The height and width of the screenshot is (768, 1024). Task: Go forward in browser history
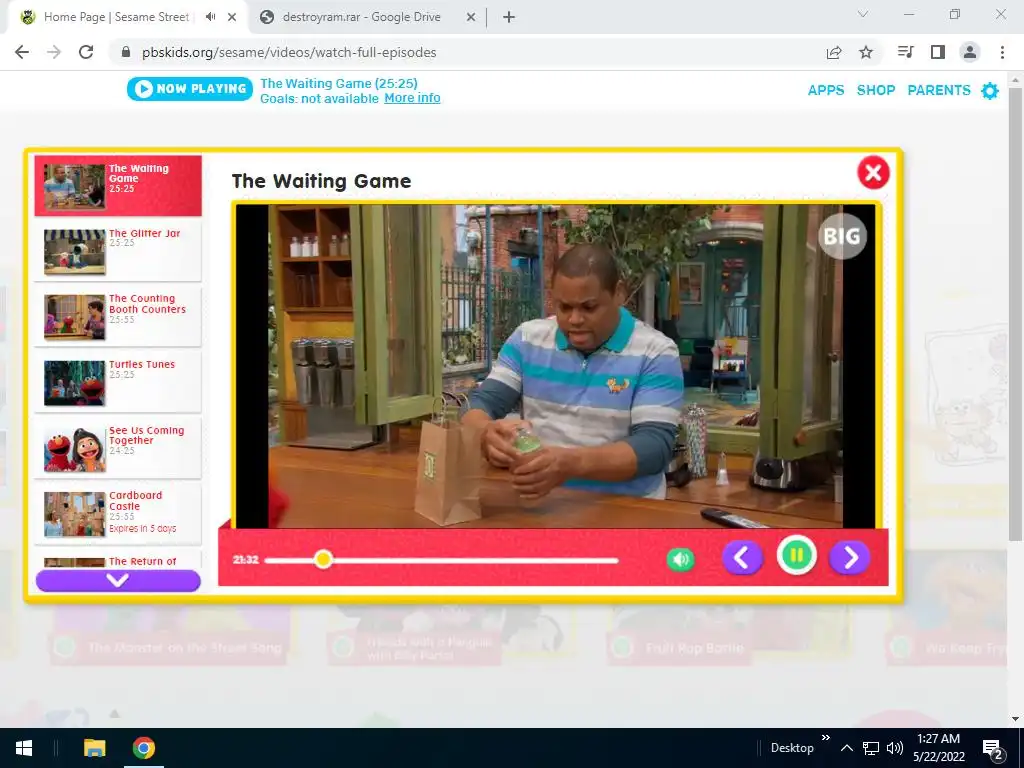pos(54,52)
